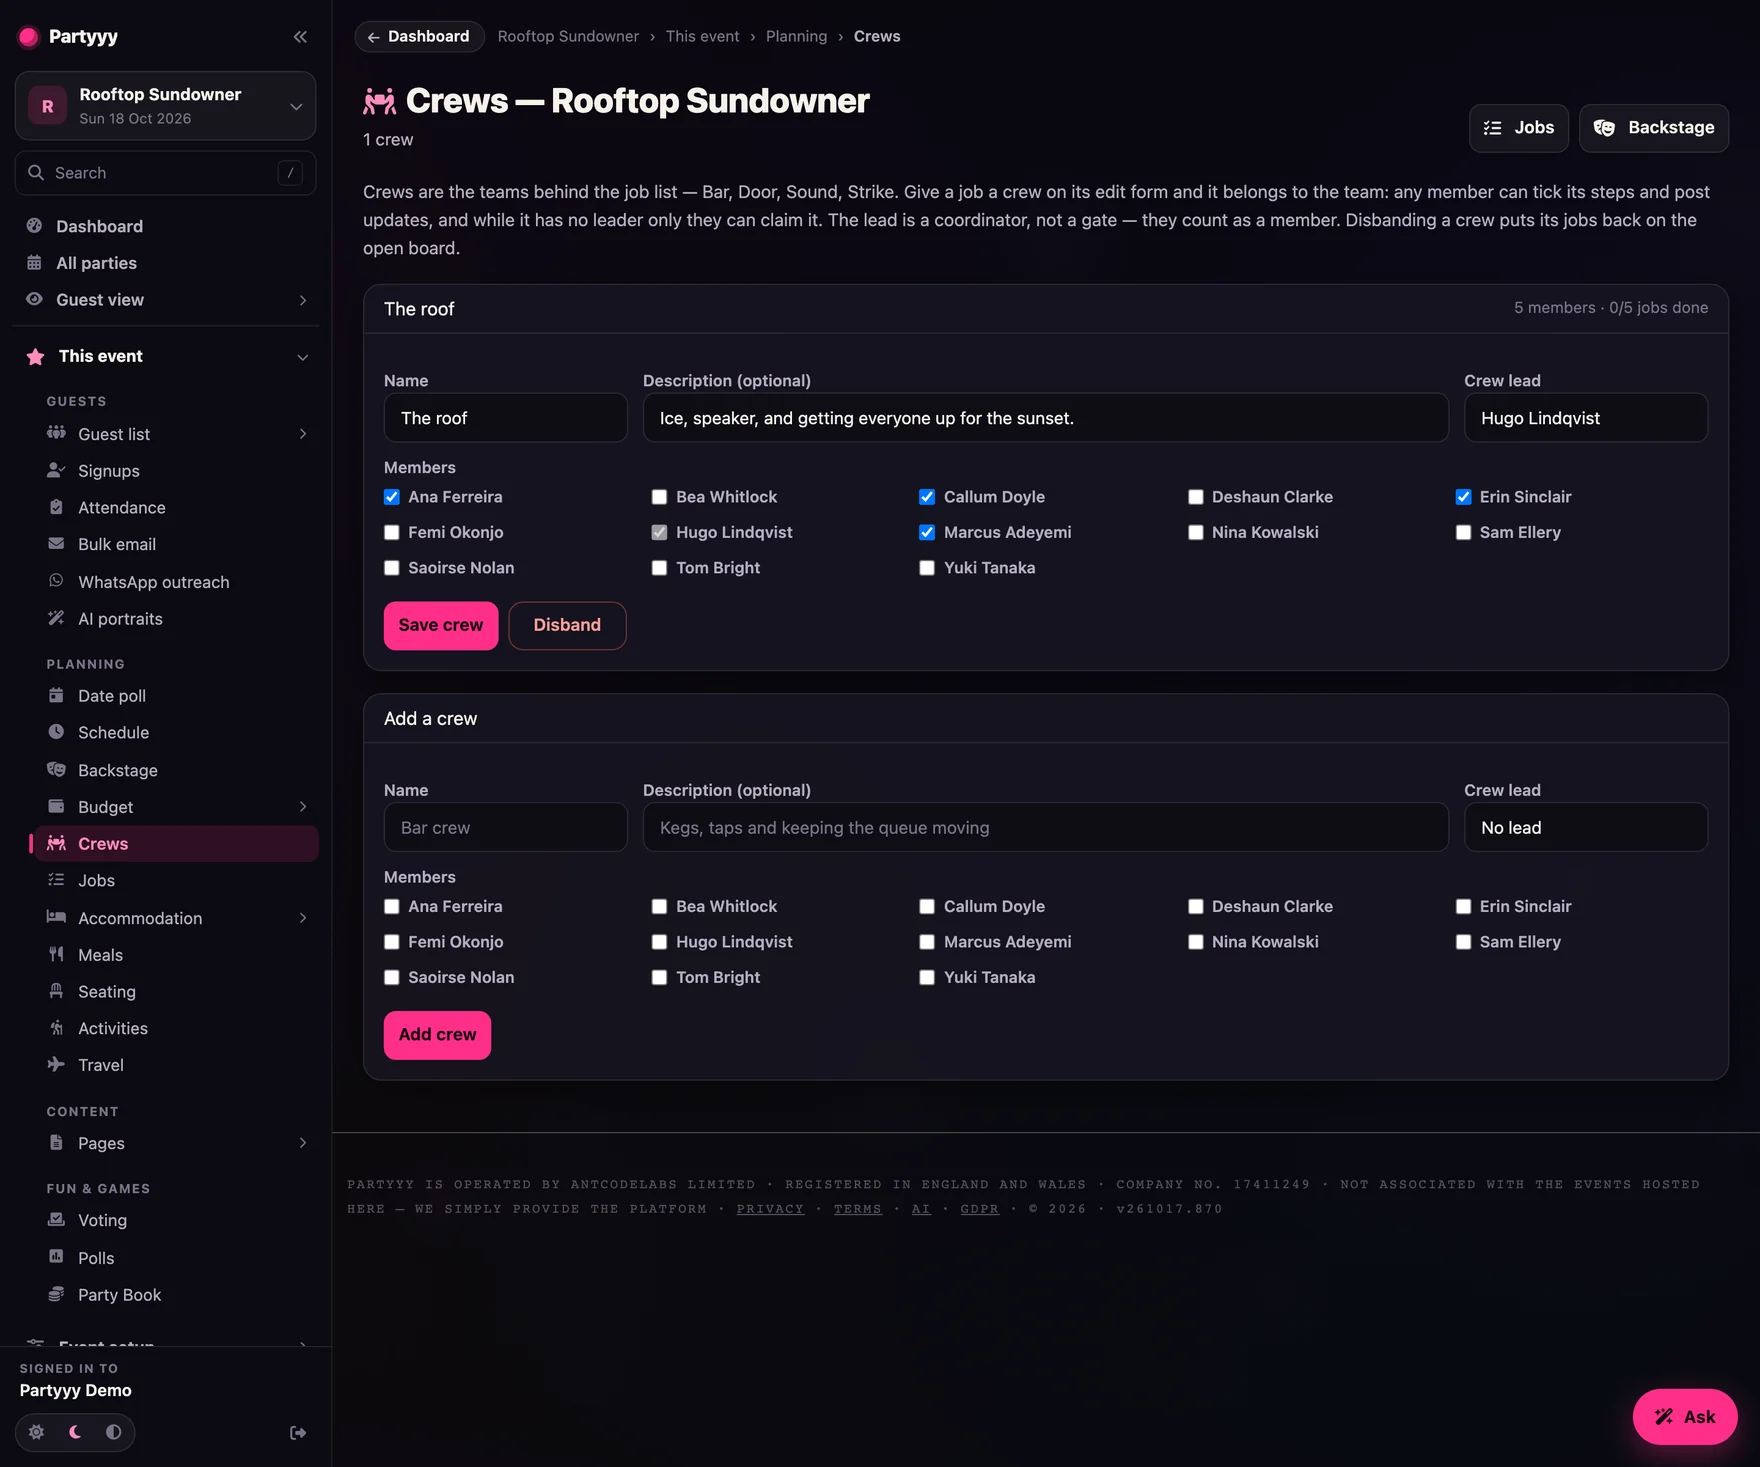
Task: Open the Privacy link in footer
Action: tap(770, 1209)
